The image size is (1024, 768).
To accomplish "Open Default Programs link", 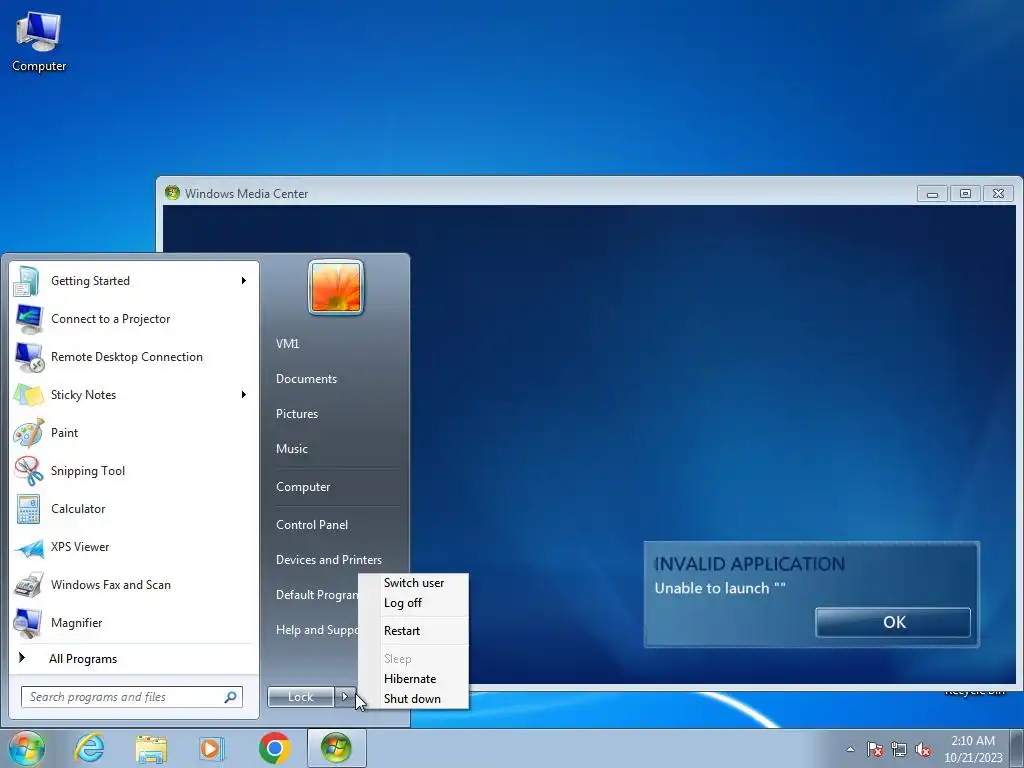I will [316, 595].
